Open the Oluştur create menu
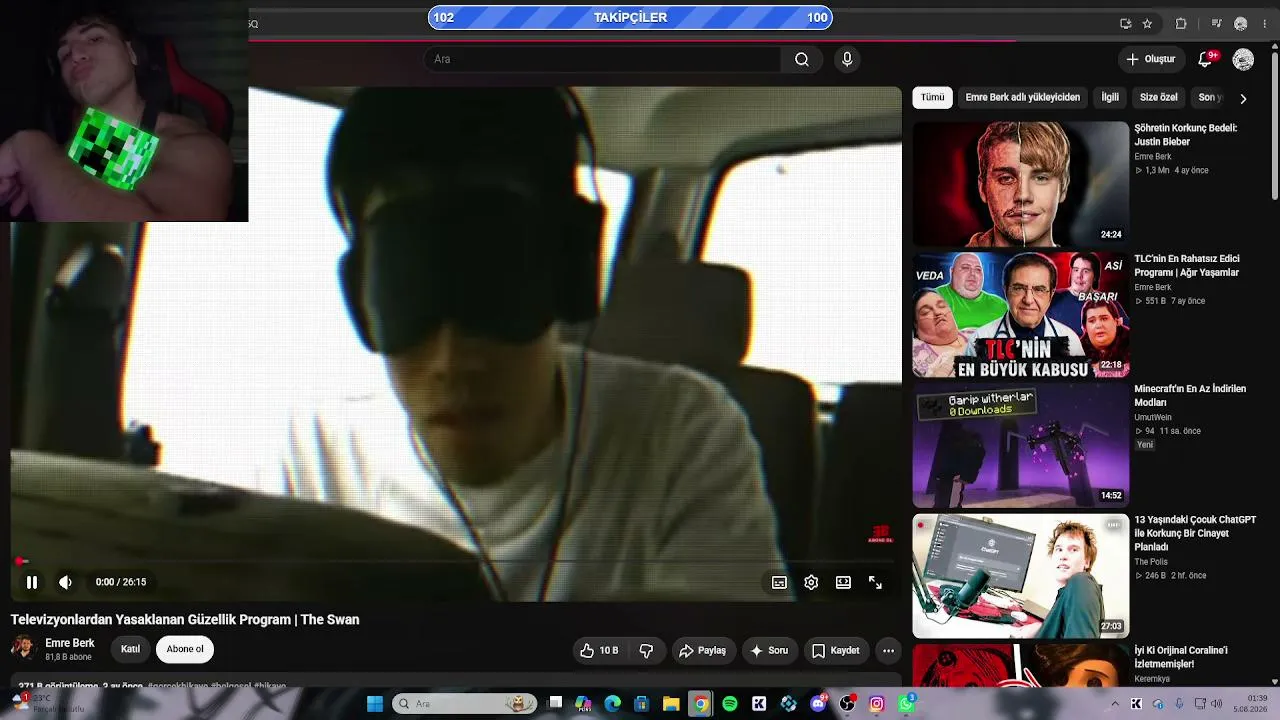This screenshot has width=1280, height=720. coord(1151,59)
